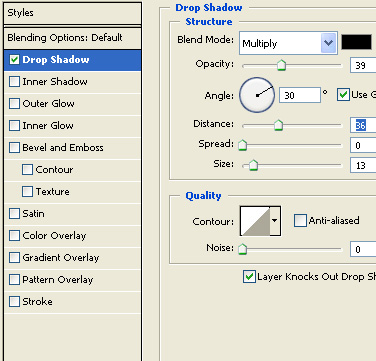
Task: Click the Spread value field
Action: click(x=363, y=145)
